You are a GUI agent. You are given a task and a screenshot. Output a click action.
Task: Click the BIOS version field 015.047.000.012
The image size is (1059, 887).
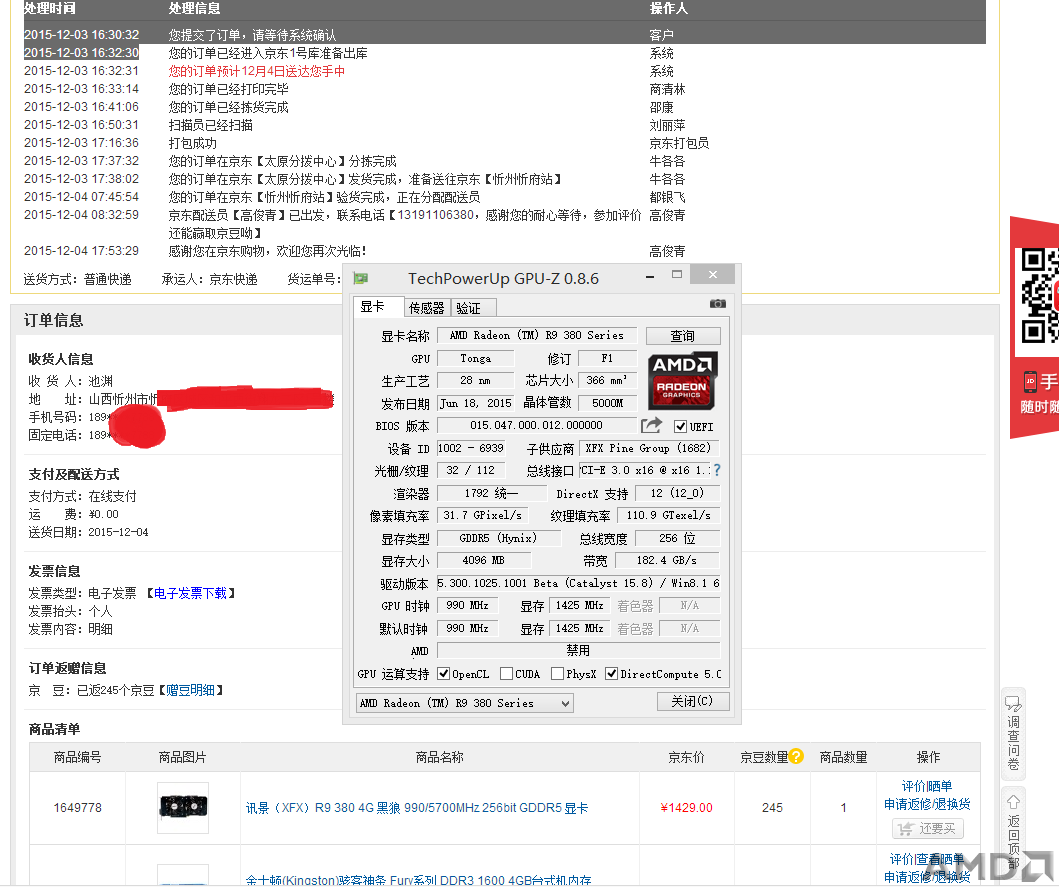pyautogui.click(x=536, y=425)
